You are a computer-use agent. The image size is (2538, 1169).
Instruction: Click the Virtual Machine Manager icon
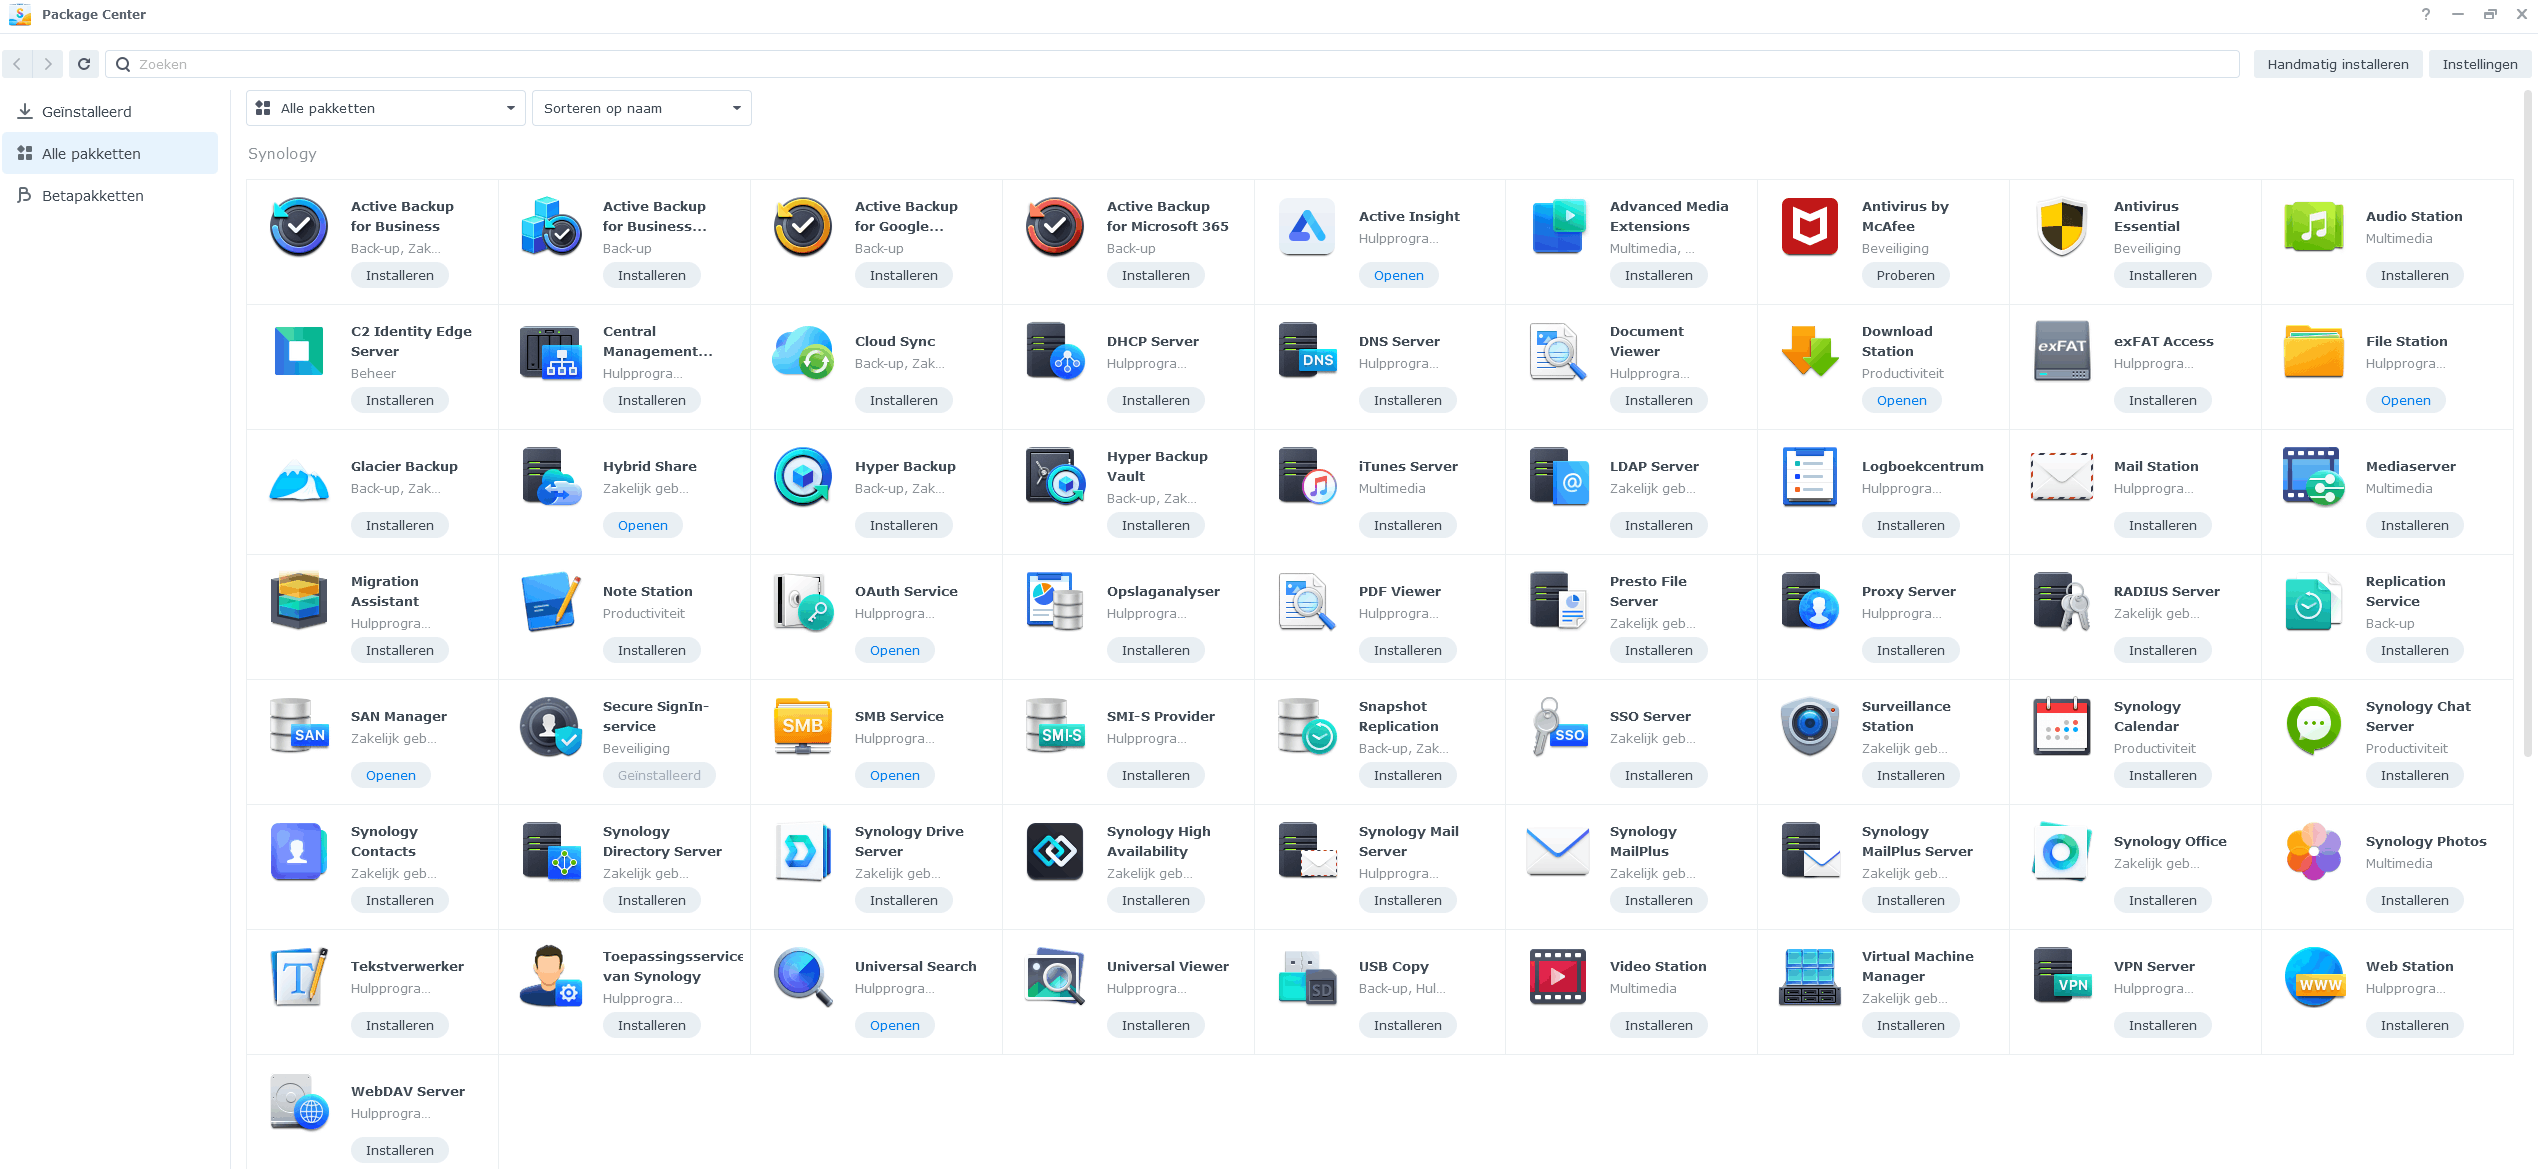tap(1809, 977)
